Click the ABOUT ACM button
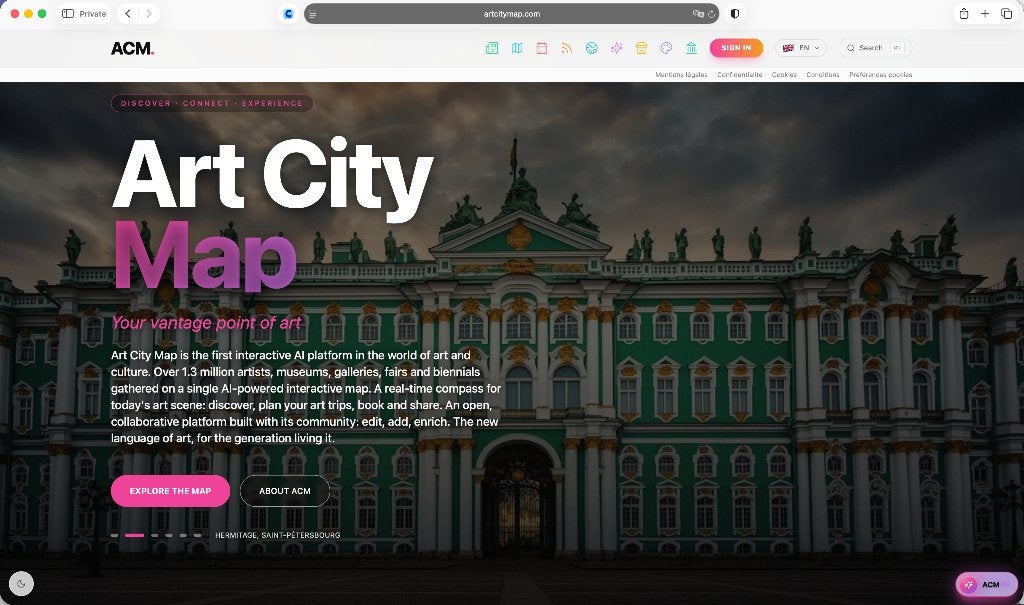The image size is (1024, 605). (285, 491)
